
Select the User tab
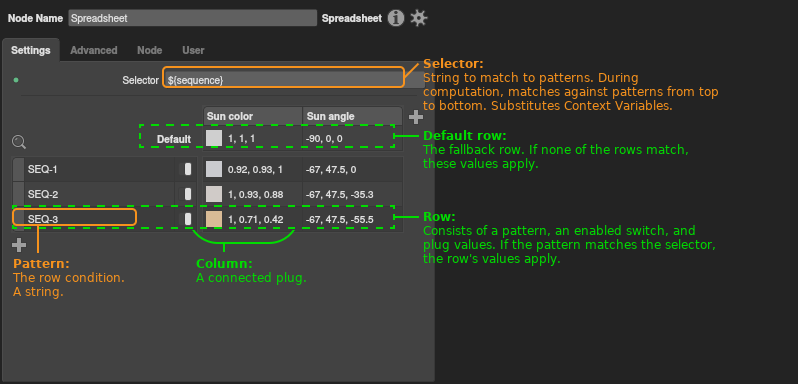[193, 50]
